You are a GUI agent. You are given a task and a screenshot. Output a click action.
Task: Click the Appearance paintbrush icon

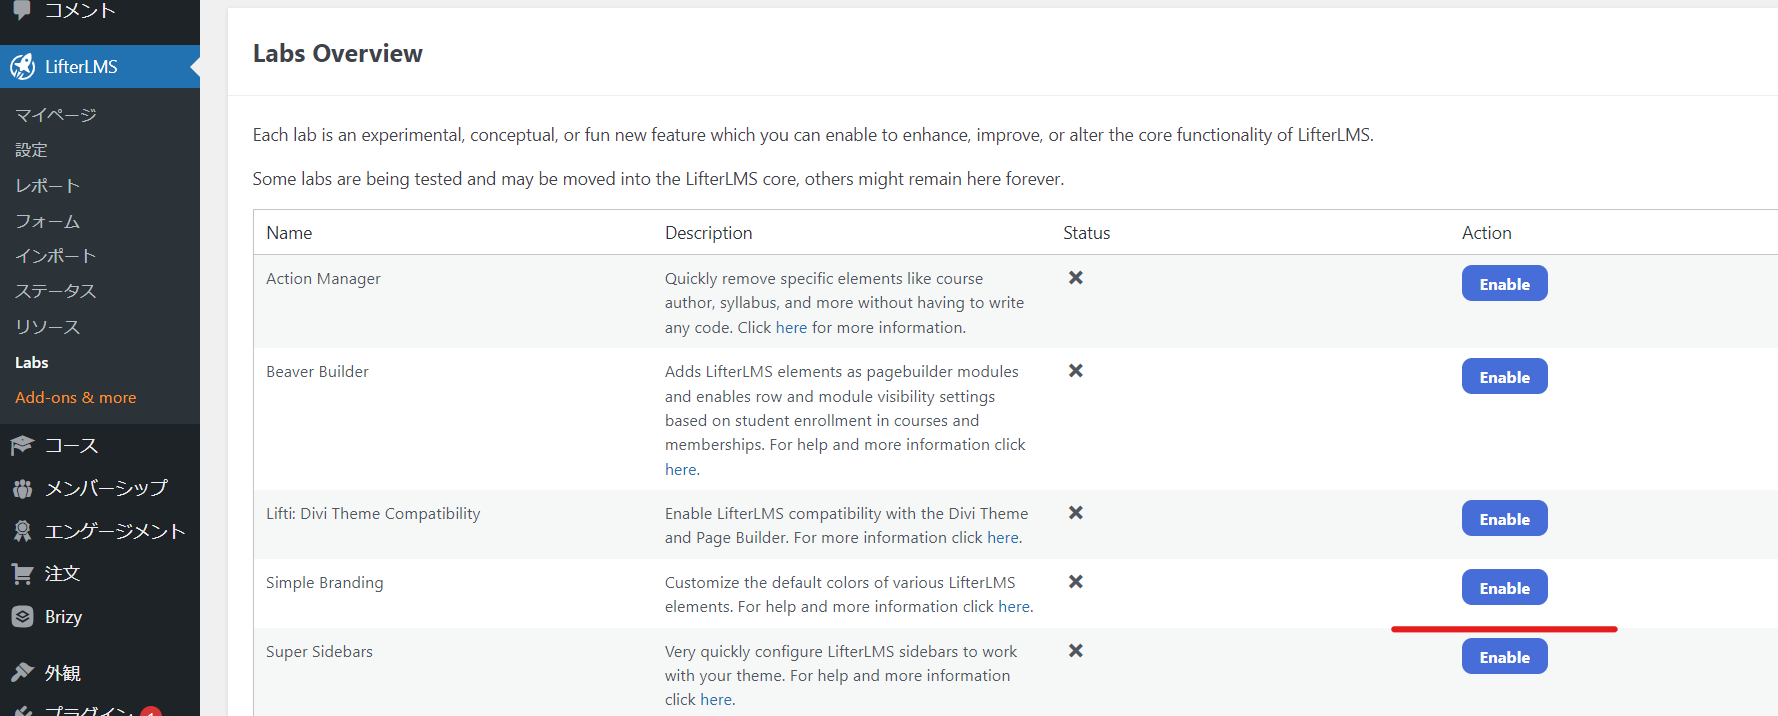click(x=22, y=673)
